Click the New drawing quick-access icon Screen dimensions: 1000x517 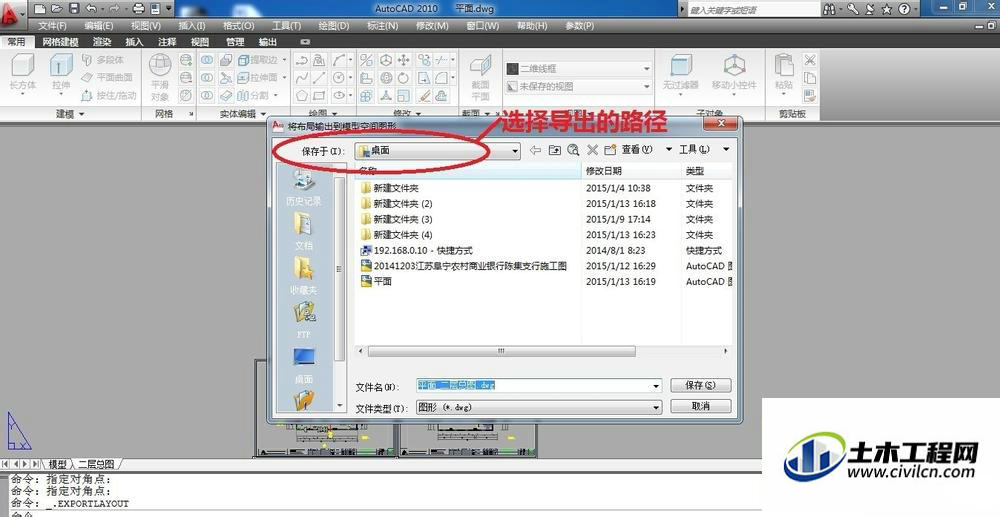[40, 9]
